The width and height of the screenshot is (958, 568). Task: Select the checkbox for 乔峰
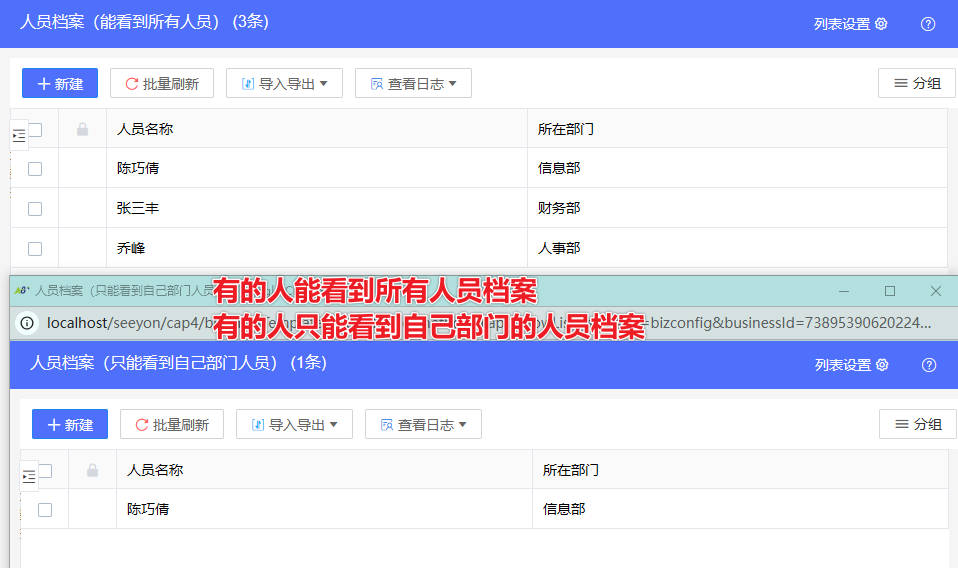click(35, 248)
